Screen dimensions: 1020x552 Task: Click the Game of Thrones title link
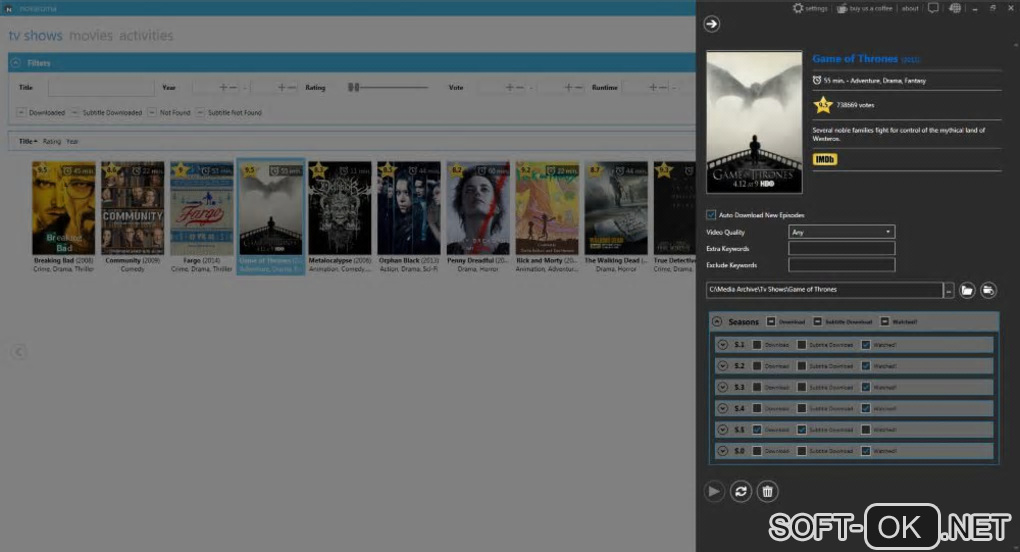[x=855, y=59]
